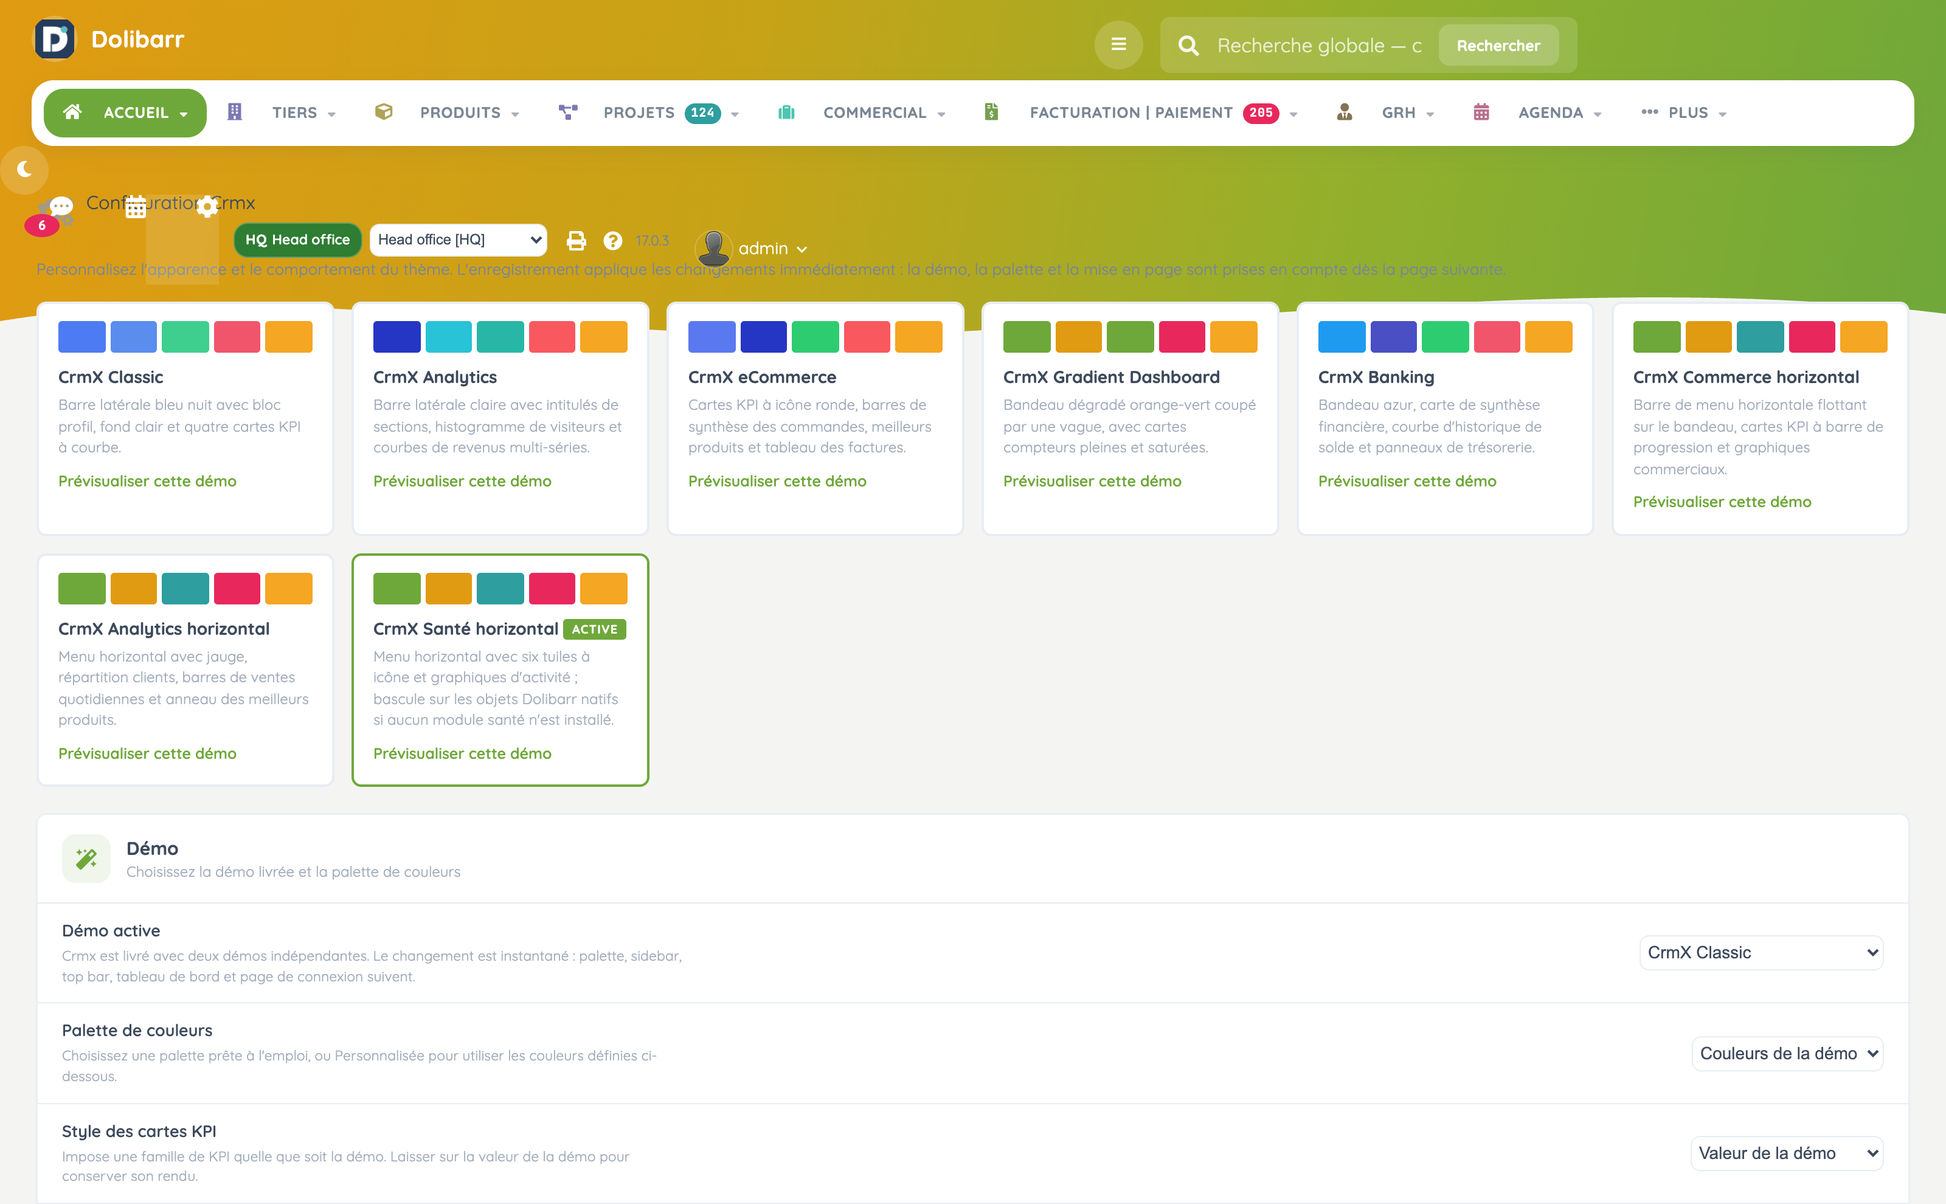Click the Facturation invoice icon
This screenshot has height=1204, width=1946.
[x=991, y=112]
